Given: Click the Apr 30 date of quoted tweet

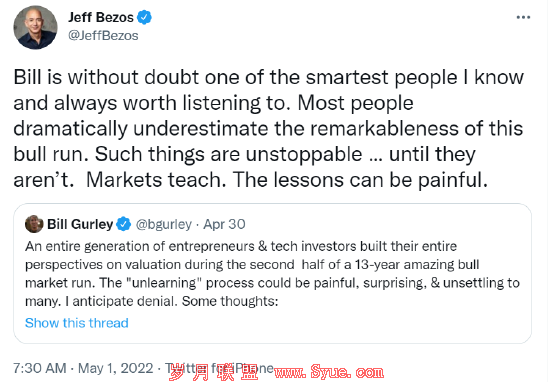Looking at the screenshot, I should (224, 224).
